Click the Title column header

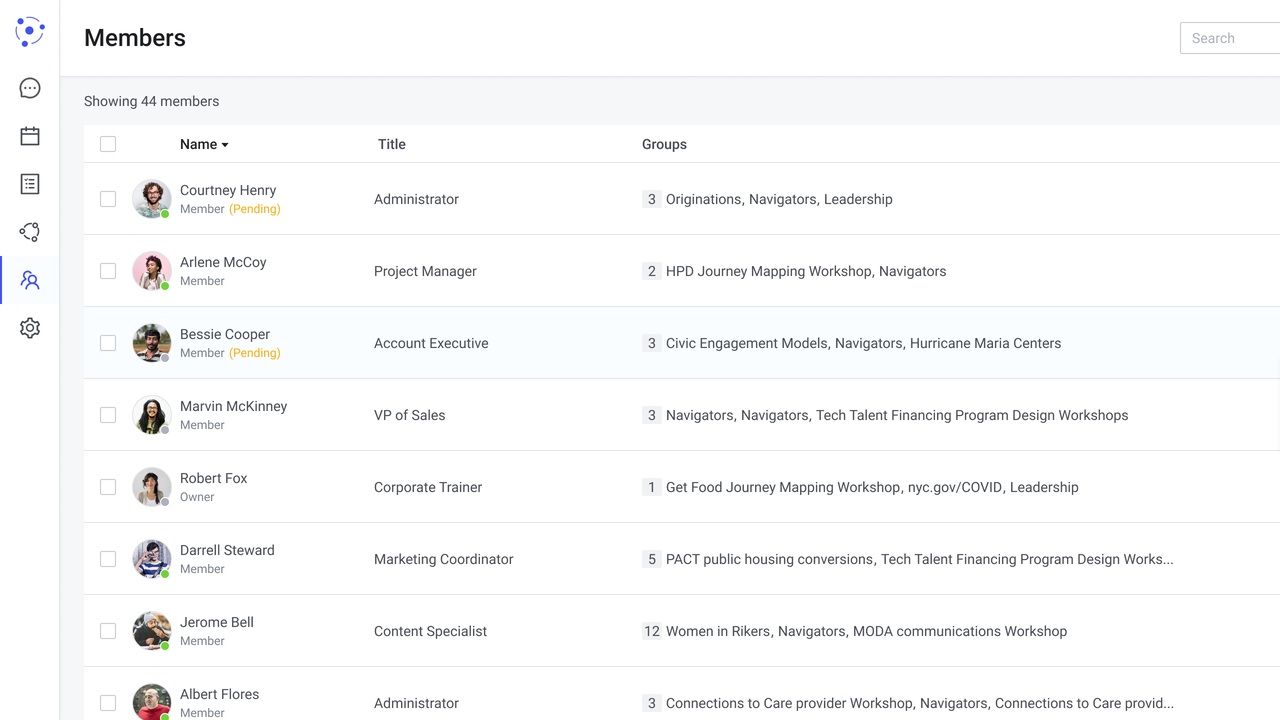391,144
